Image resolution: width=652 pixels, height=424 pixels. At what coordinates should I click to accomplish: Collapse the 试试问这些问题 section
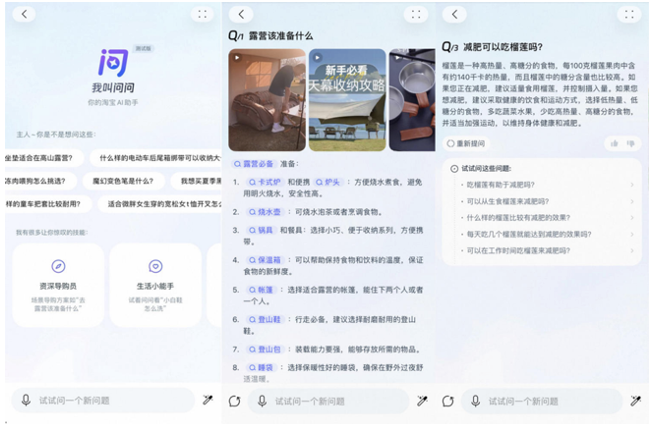click(454, 169)
